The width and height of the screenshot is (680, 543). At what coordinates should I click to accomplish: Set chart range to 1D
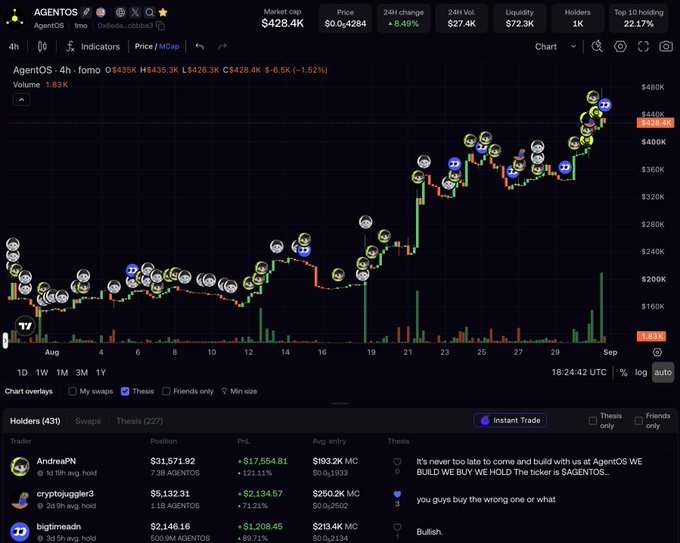pyautogui.click(x=22, y=373)
